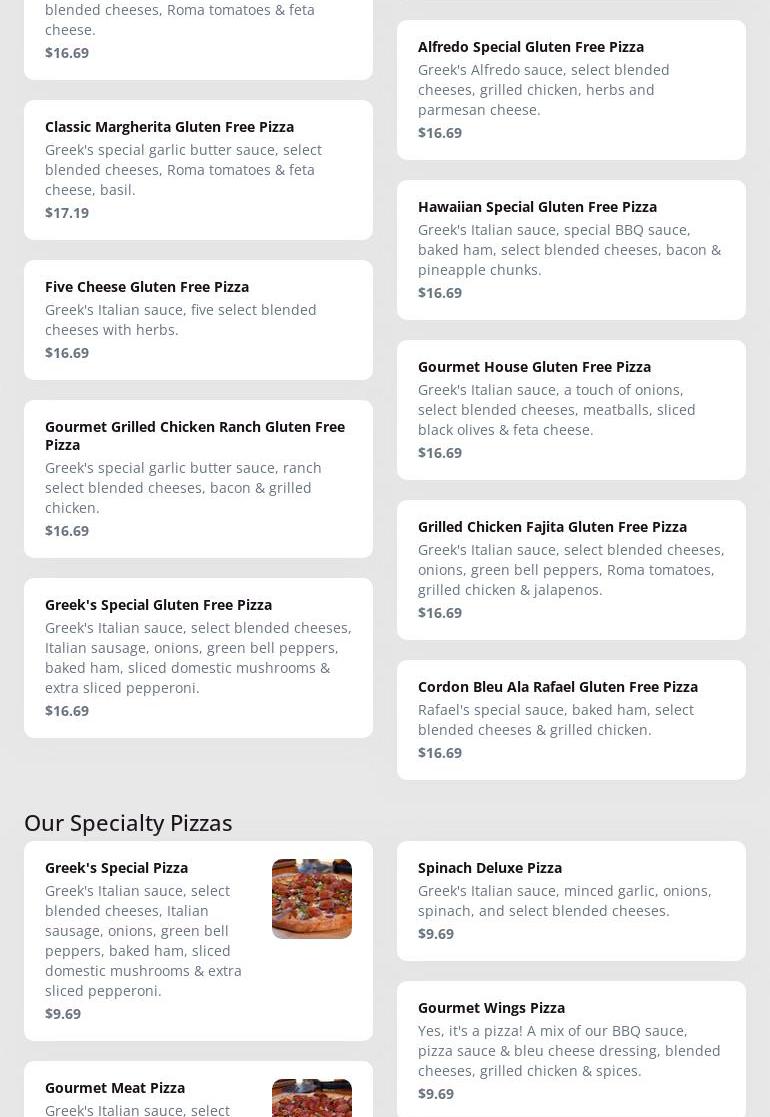The width and height of the screenshot is (770, 1117).
Task: Select the Spinach Deluxe Pizza item
Action: 490,868
